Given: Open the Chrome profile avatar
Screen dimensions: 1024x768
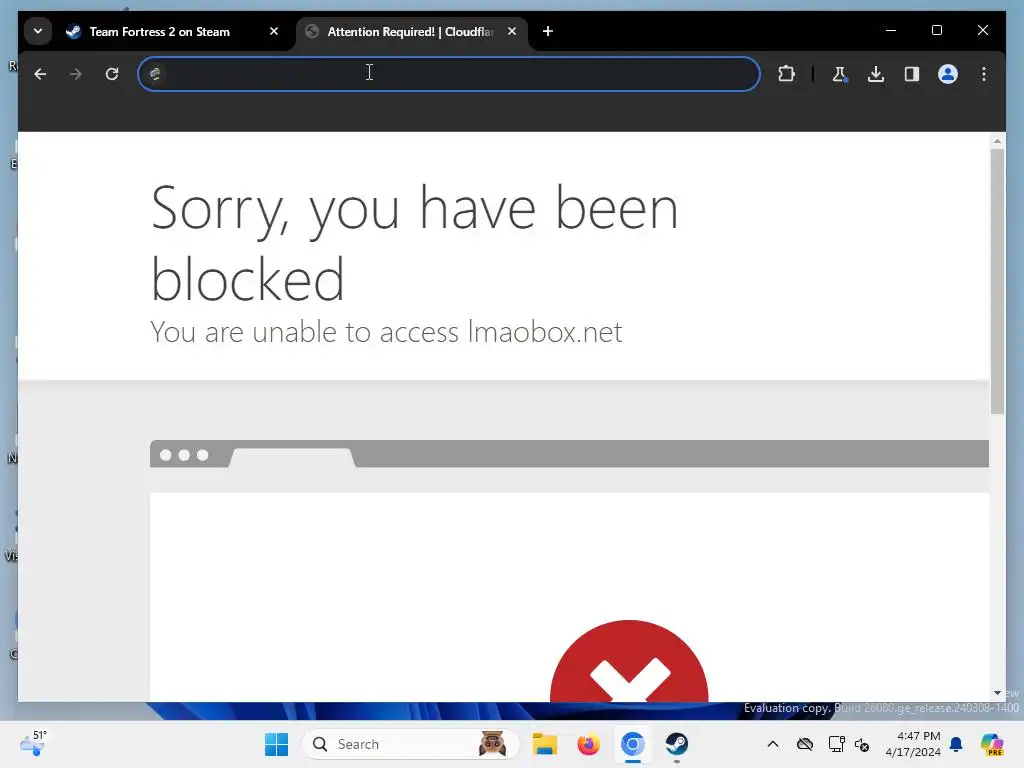Looking at the screenshot, I should click(948, 74).
